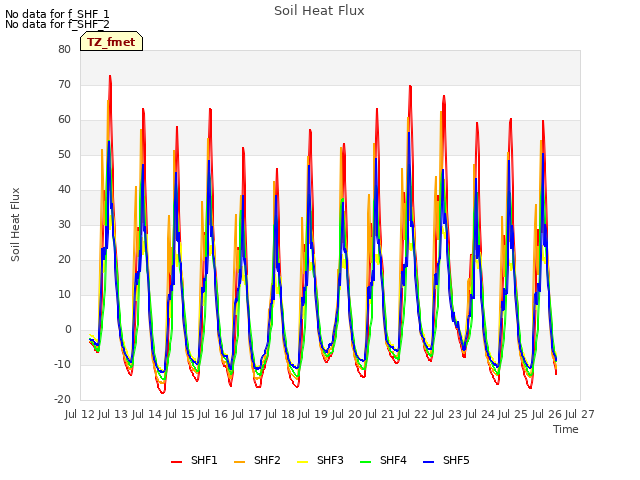Viewport: 640px width, 480px height.
Task: Click the 'Jul 14' x-axis tick label
Action: 147,414
